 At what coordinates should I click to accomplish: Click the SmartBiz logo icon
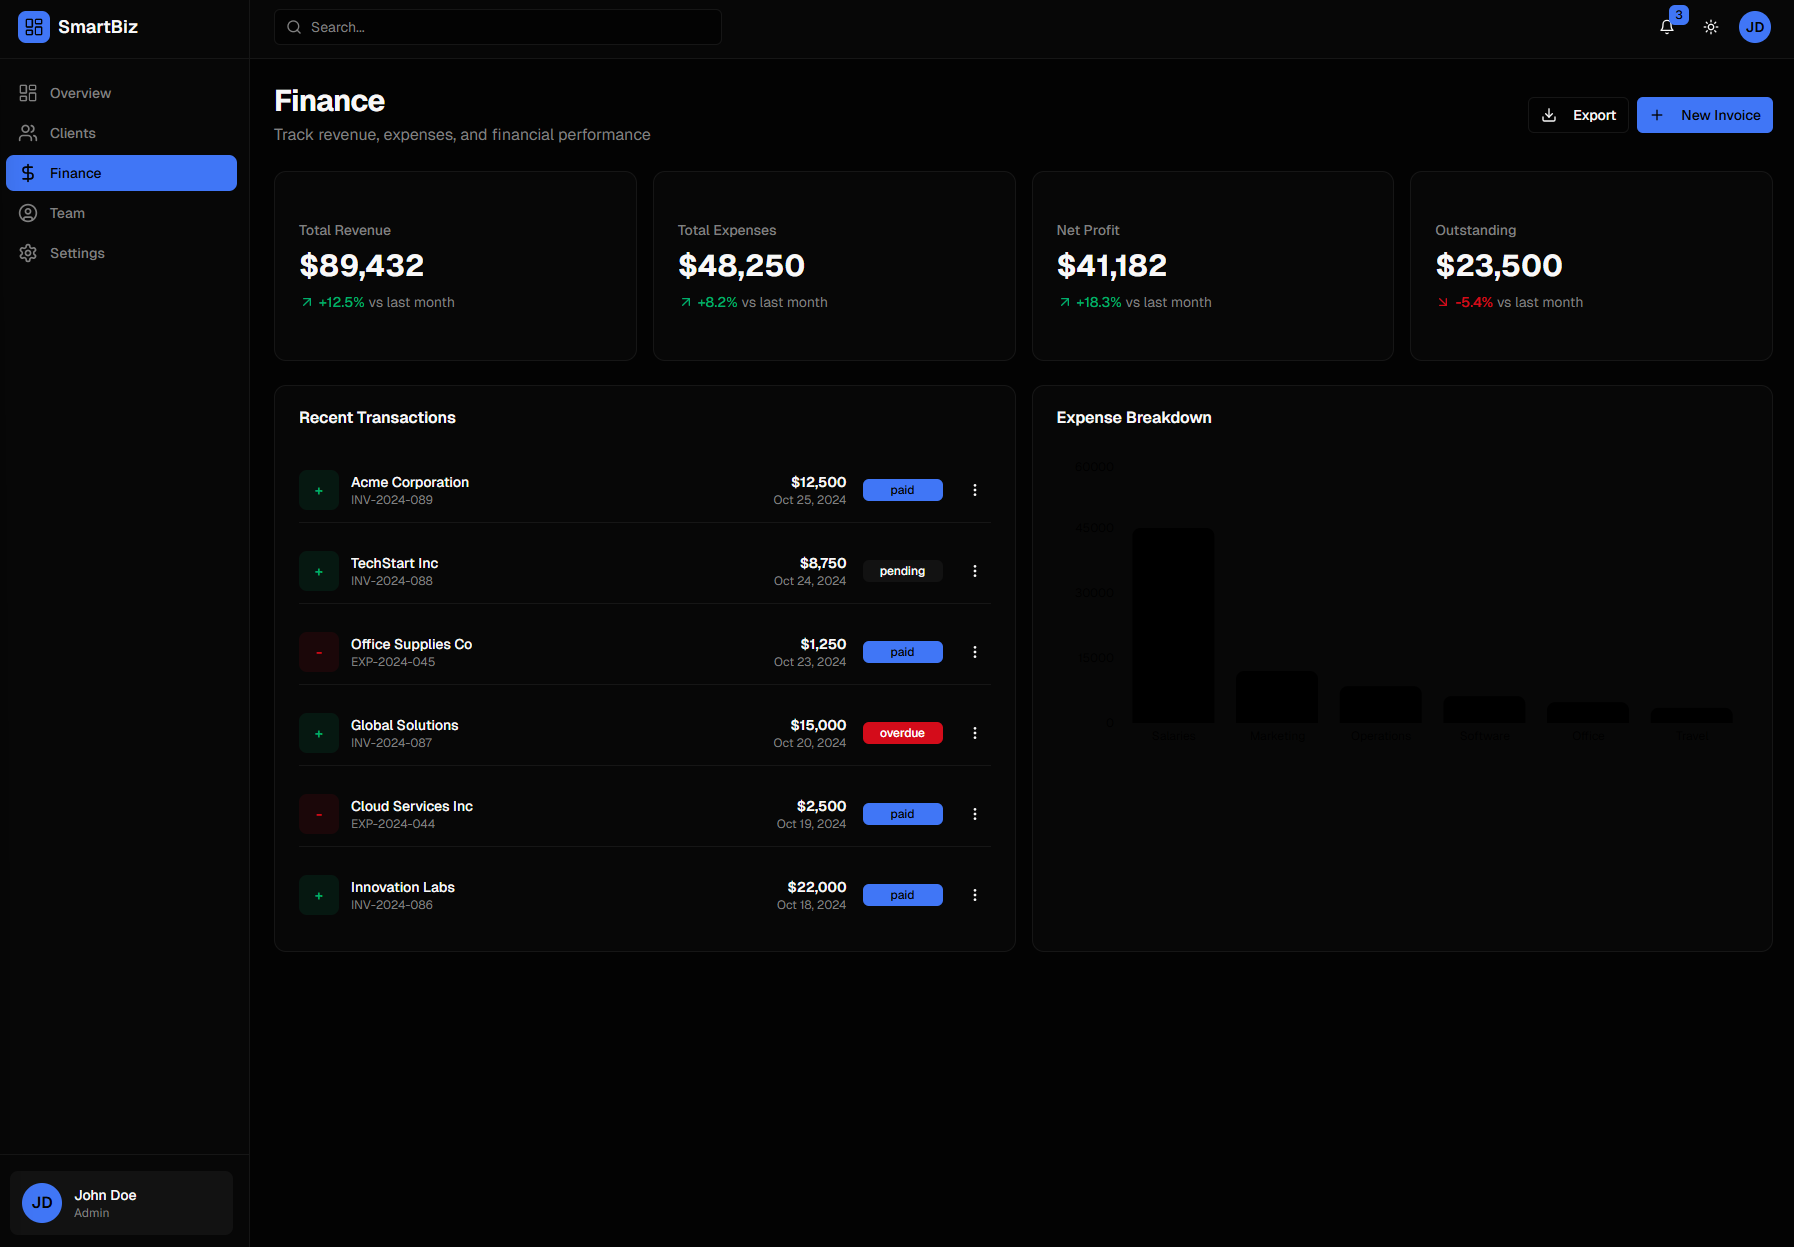pyautogui.click(x=33, y=27)
